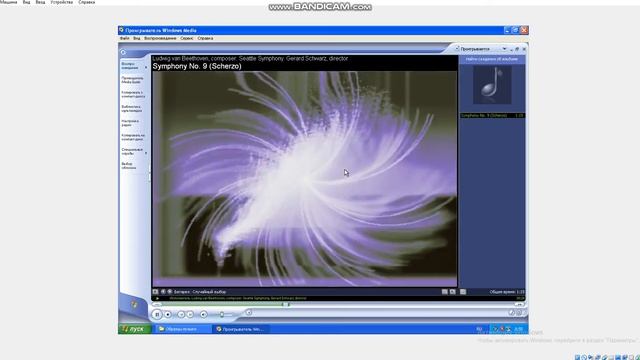
Task: Switch to the next visualization
Action: (170, 292)
